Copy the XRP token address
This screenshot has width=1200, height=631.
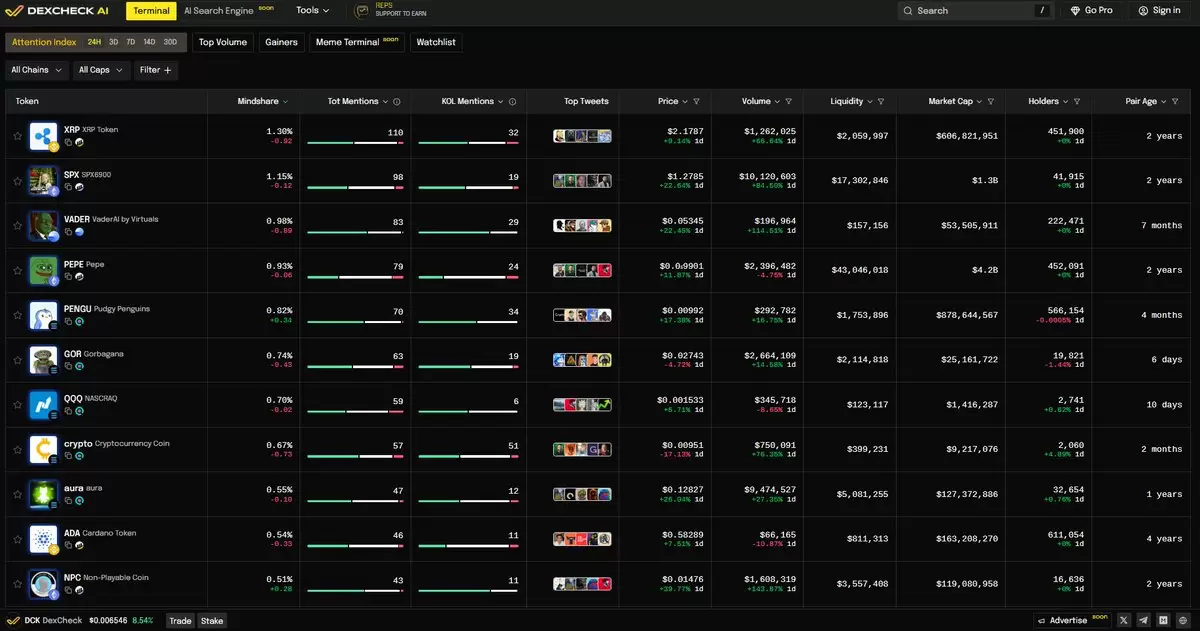pyautogui.click(x=68, y=143)
